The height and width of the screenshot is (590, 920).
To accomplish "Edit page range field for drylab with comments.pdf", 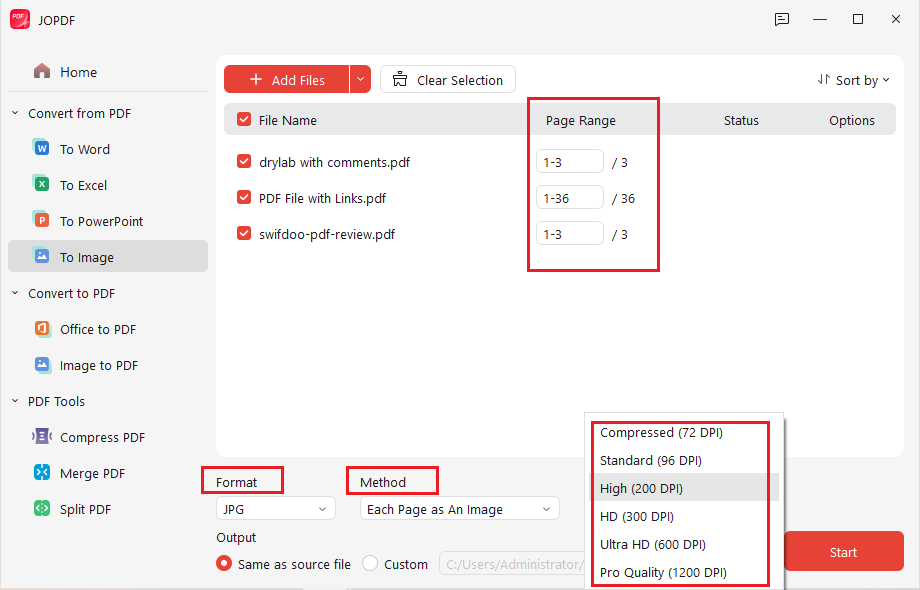I will pos(570,162).
